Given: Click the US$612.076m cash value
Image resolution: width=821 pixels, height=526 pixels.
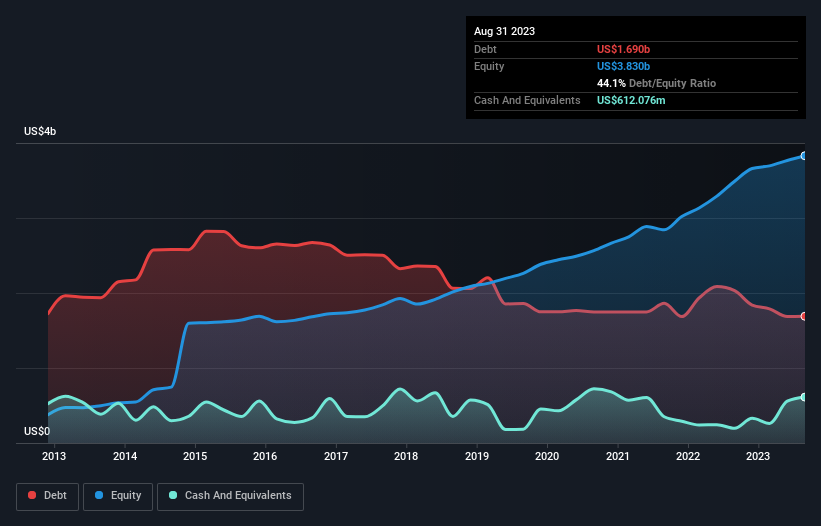Looking at the screenshot, I should point(631,100).
